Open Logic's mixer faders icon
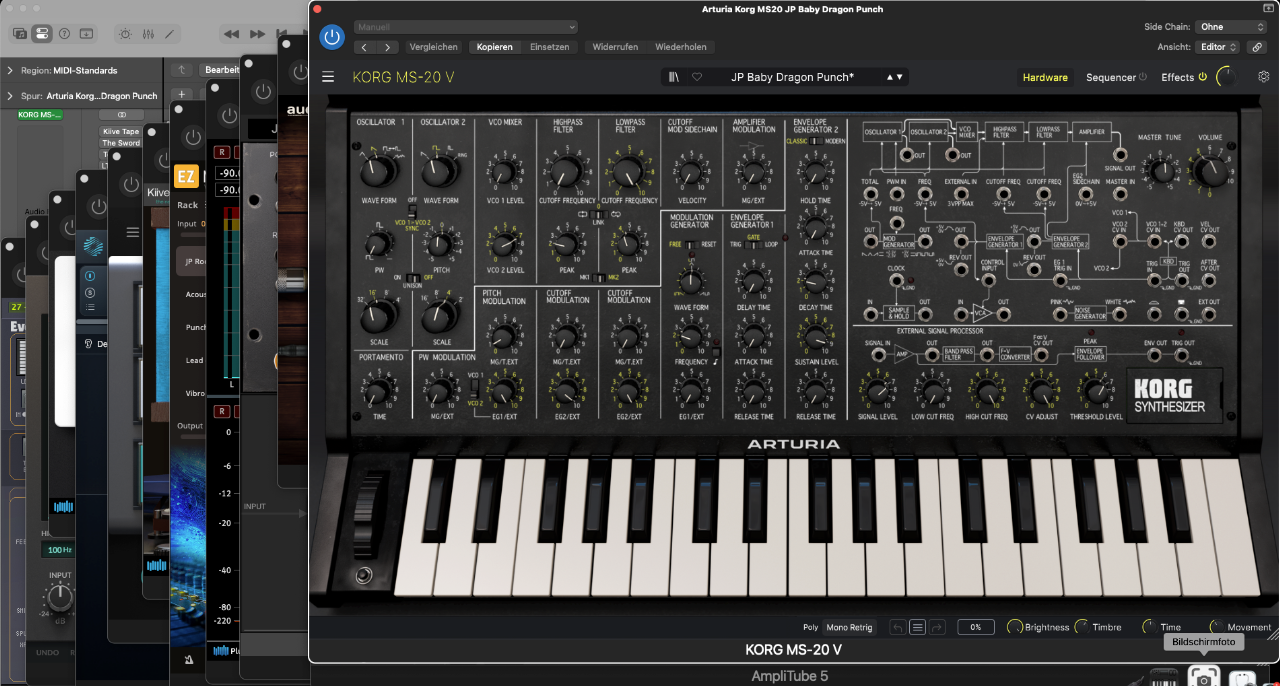 click(x=148, y=33)
